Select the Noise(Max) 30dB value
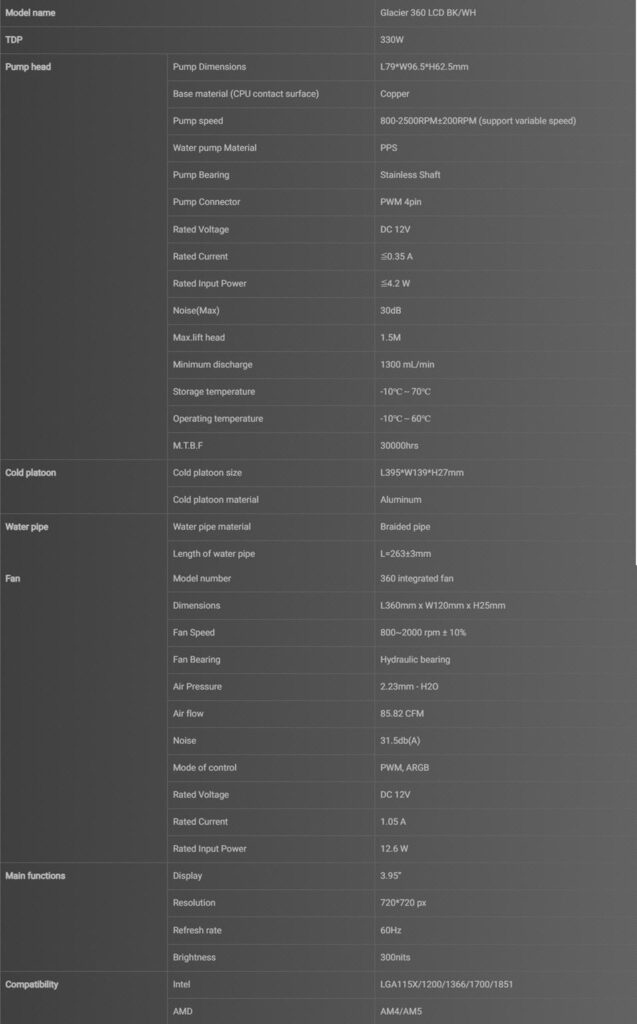This screenshot has height=1024, width=637. pos(391,310)
